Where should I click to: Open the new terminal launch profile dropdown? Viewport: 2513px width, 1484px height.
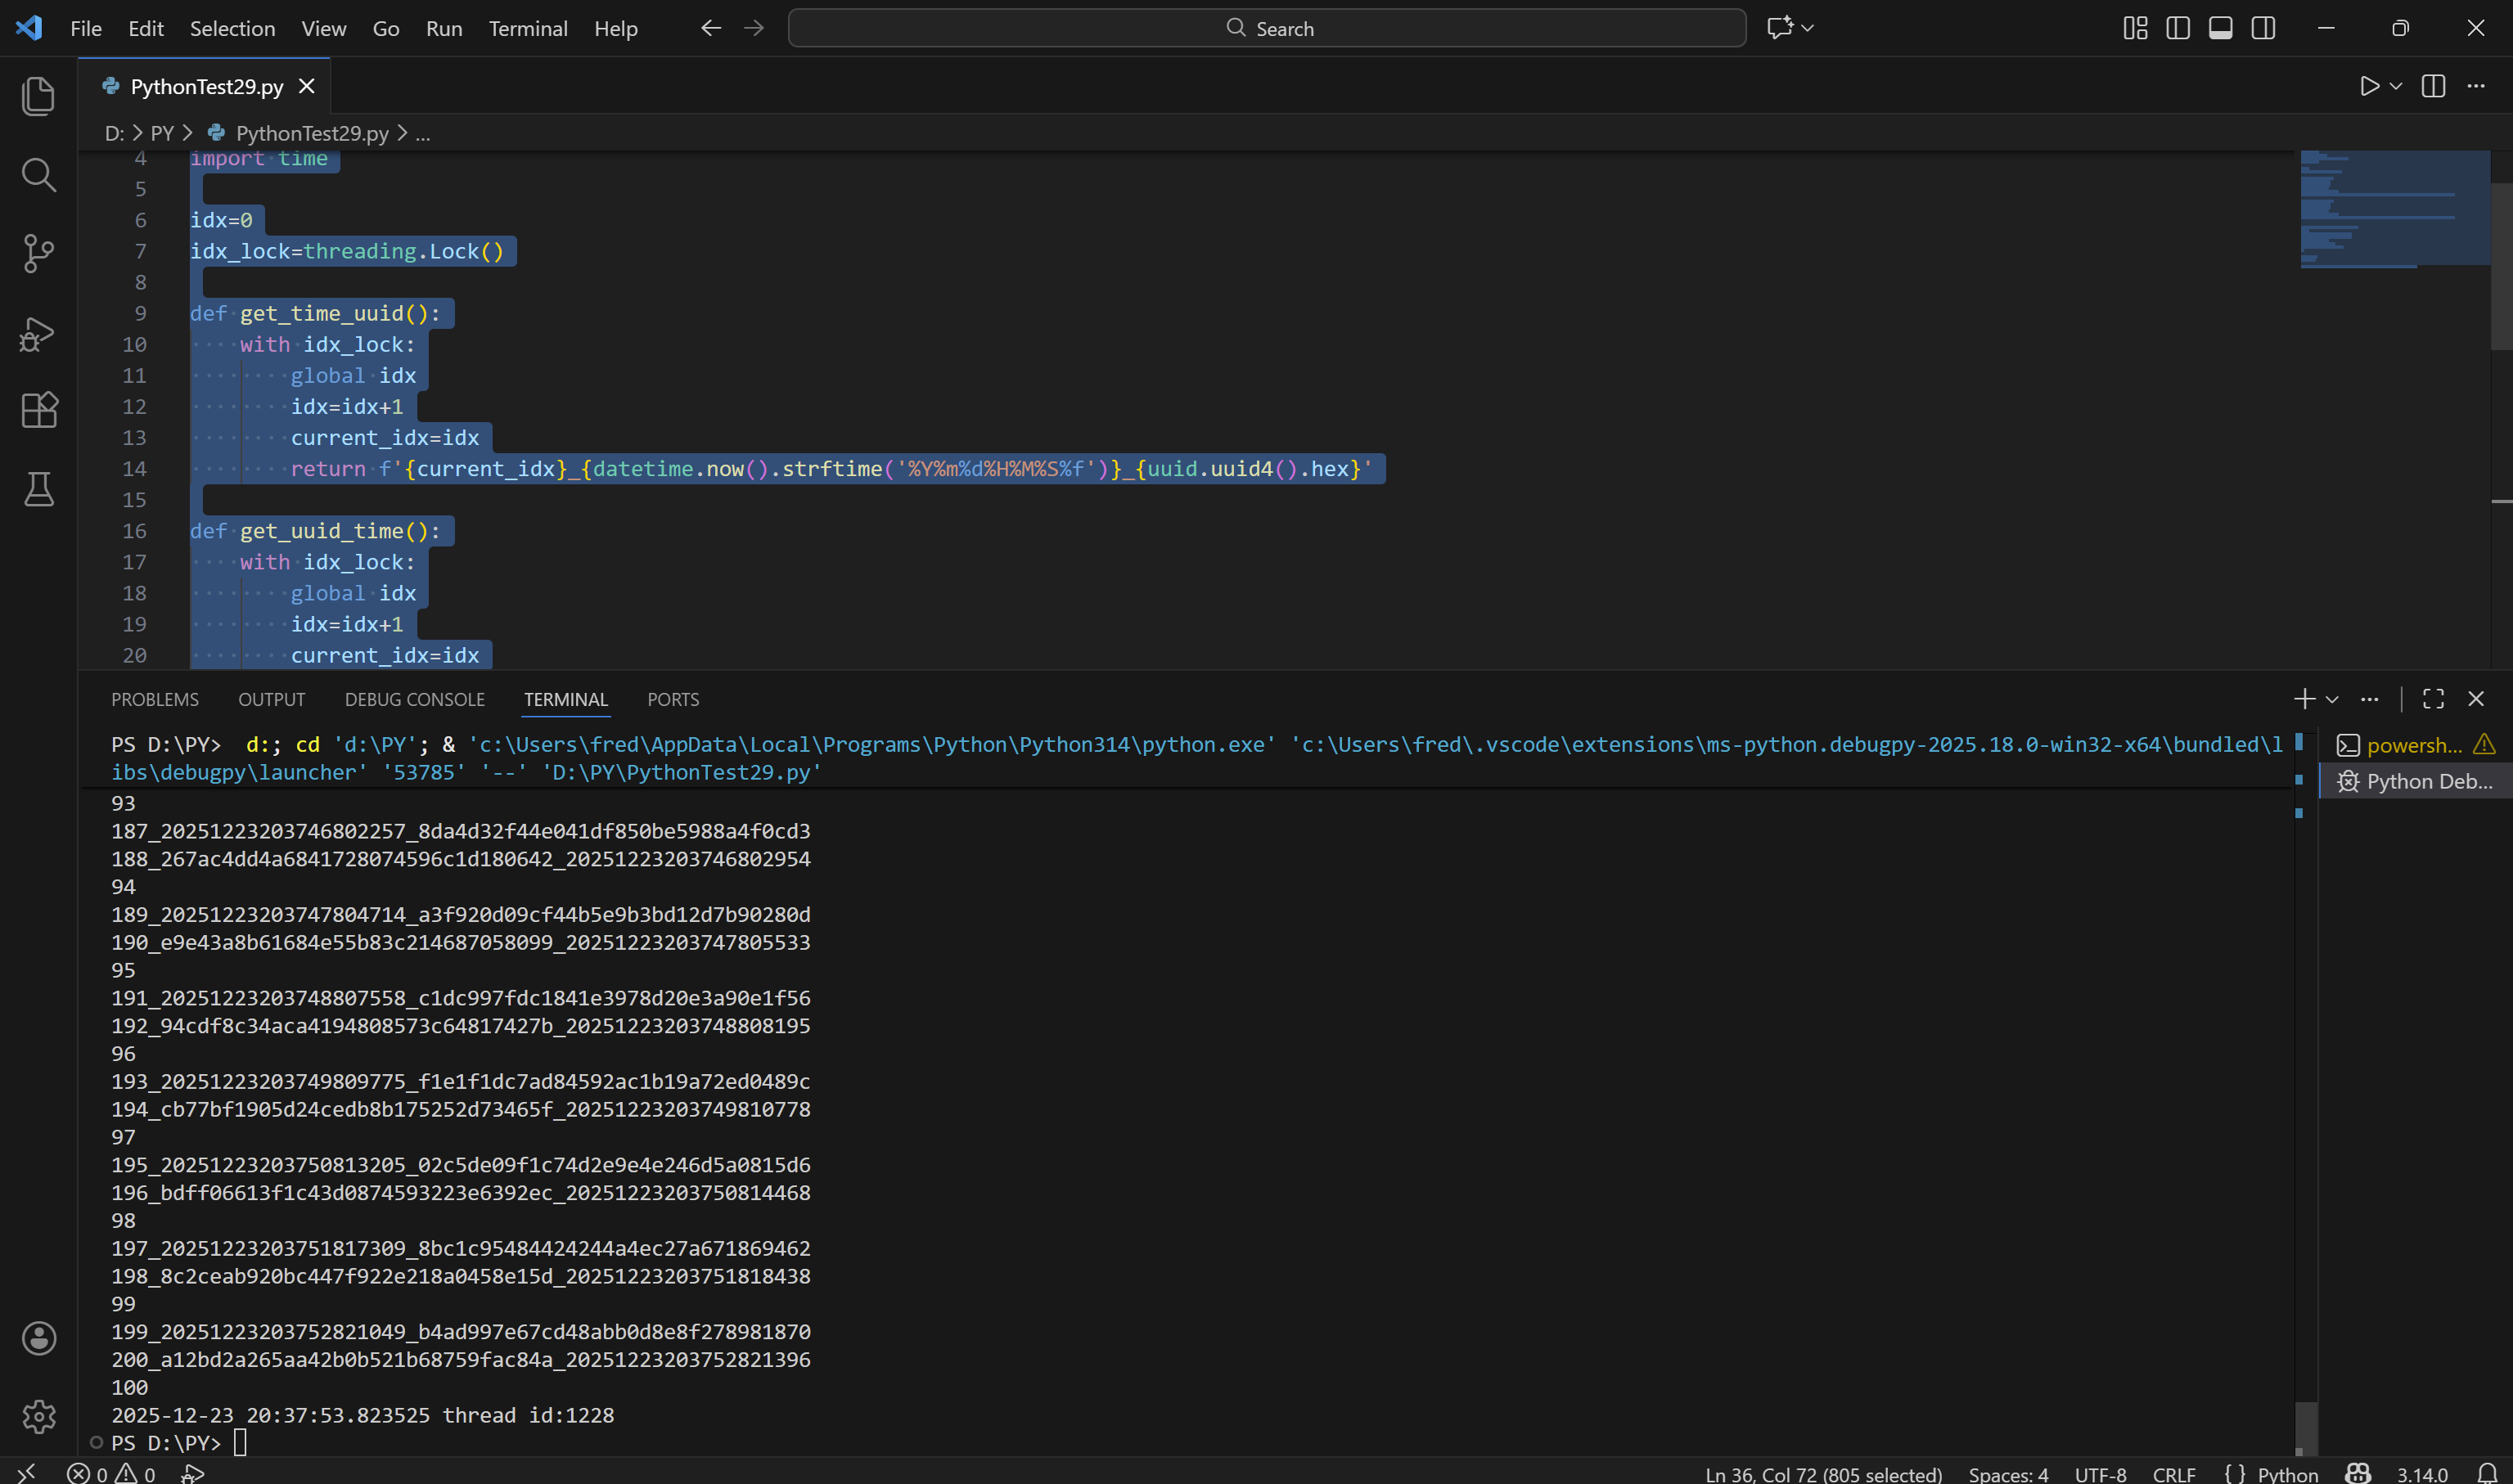pos(2332,699)
